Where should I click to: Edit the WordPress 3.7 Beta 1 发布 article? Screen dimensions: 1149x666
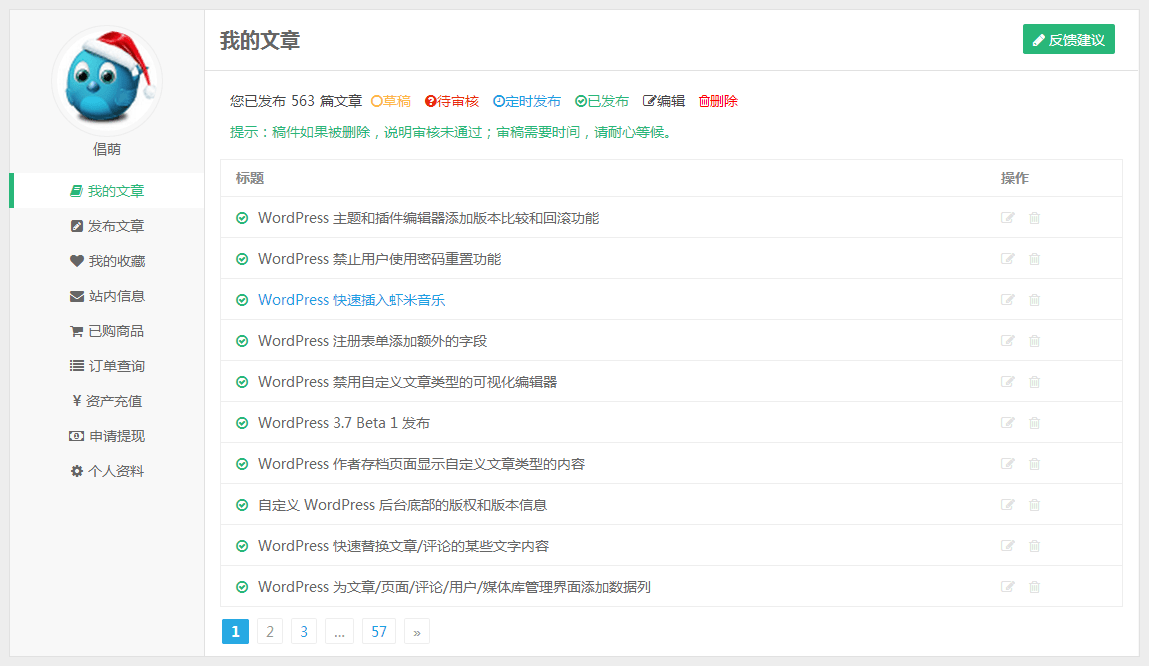[x=1008, y=423]
